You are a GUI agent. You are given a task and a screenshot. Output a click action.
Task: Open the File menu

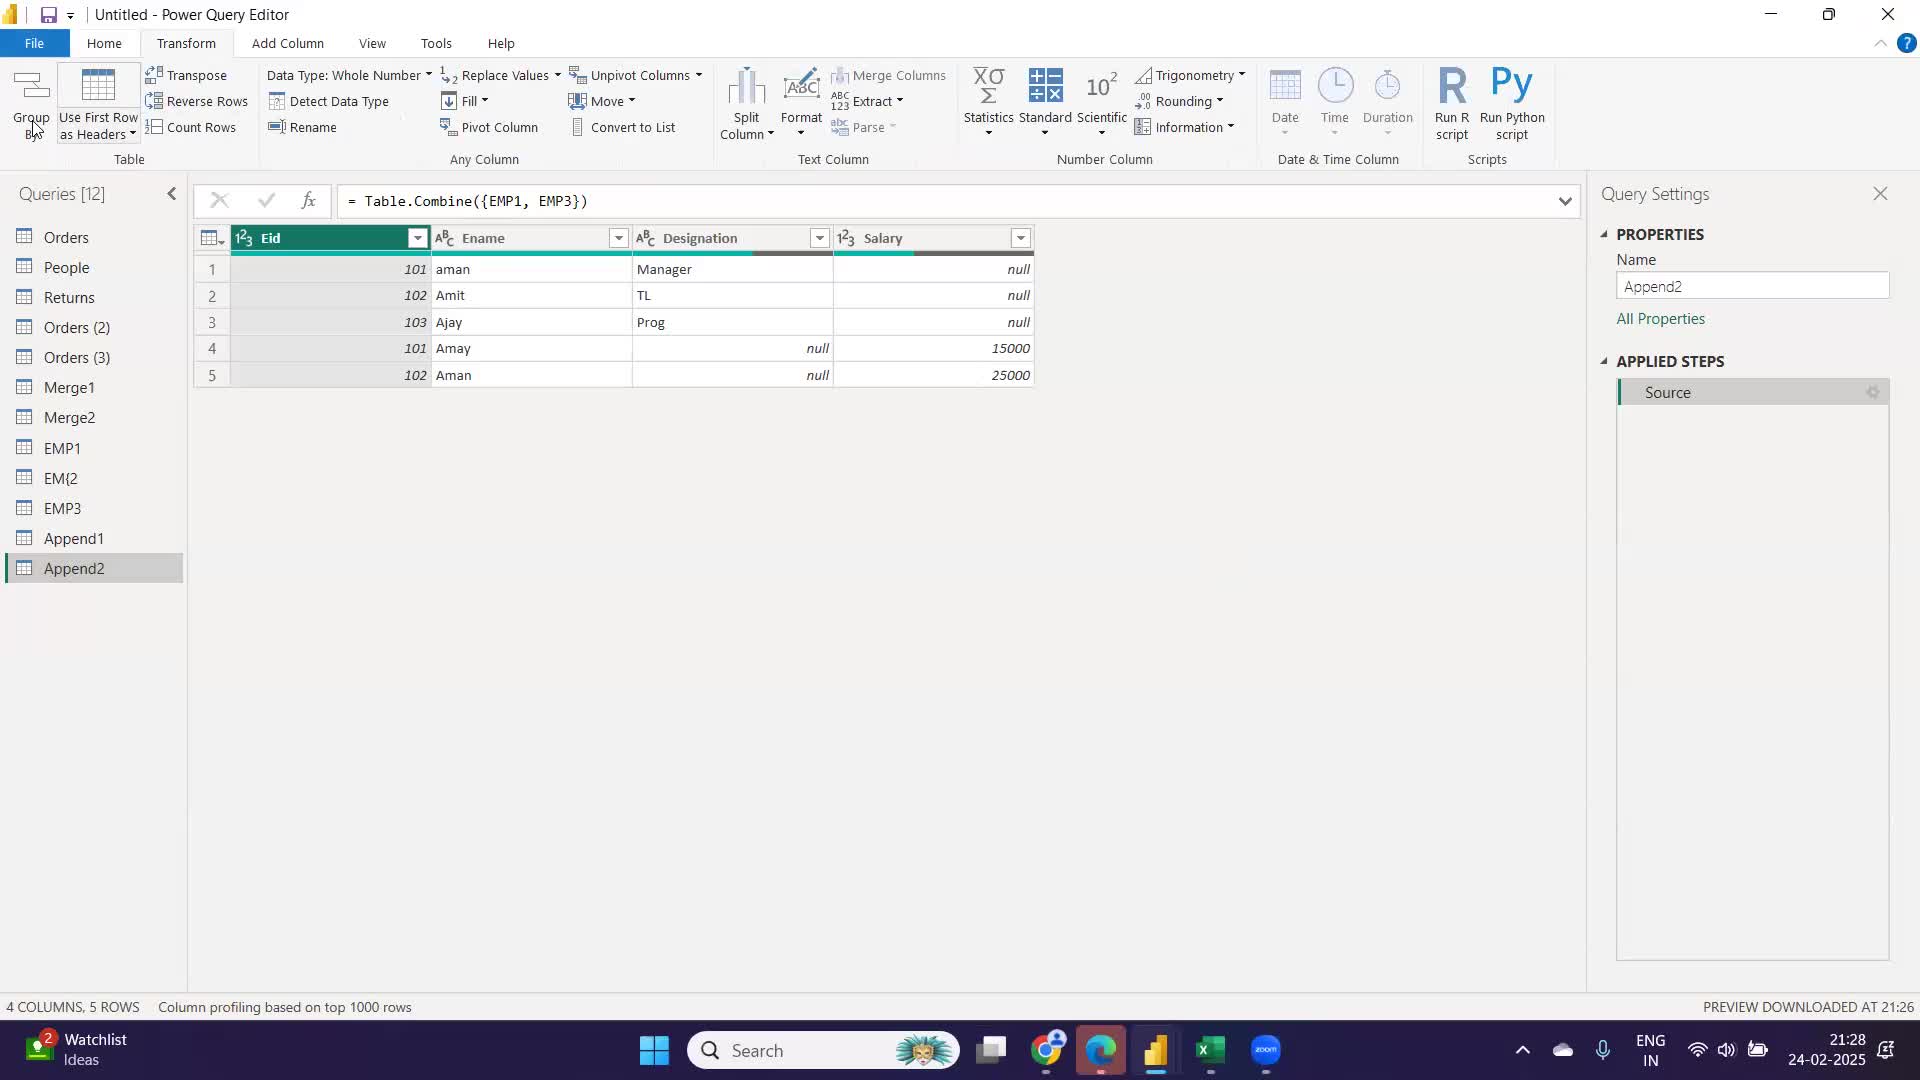click(x=34, y=43)
